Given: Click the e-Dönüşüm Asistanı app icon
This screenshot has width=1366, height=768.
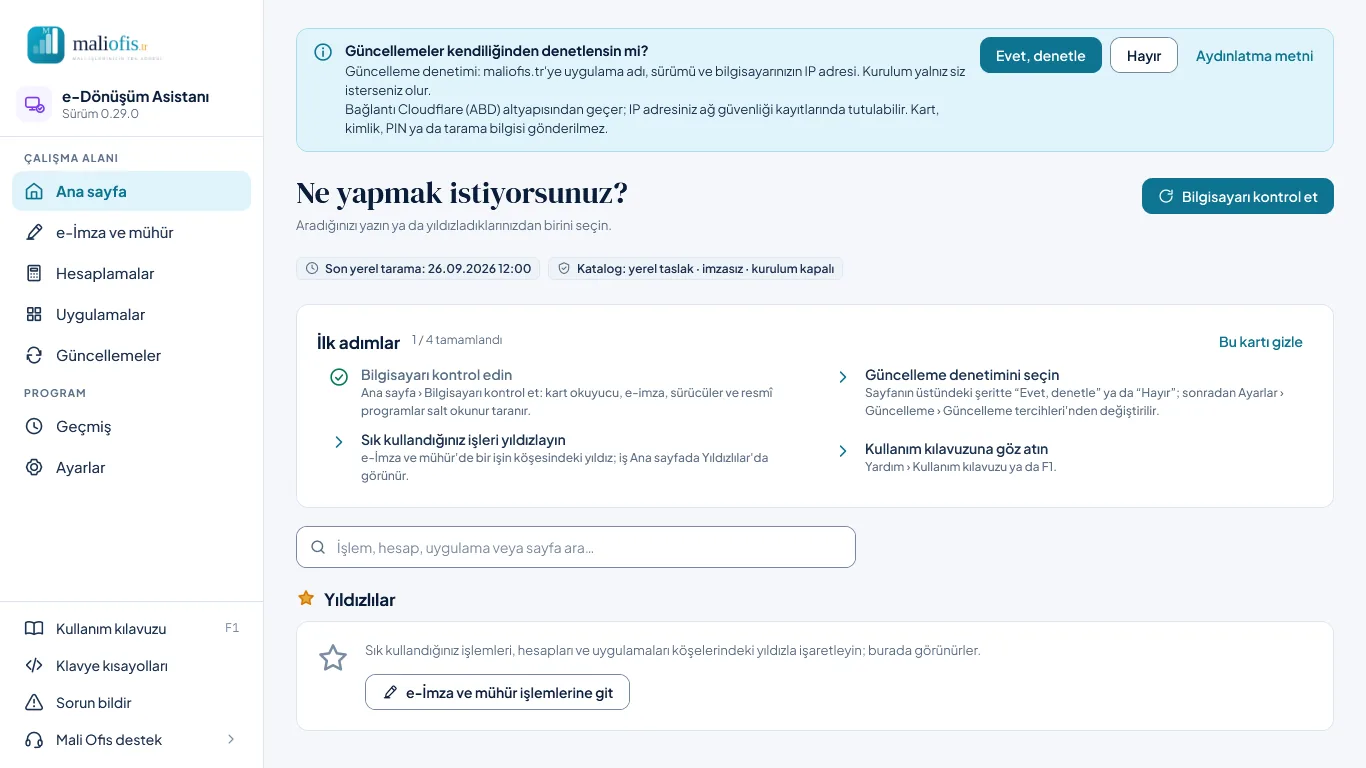Looking at the screenshot, I should click(34, 104).
